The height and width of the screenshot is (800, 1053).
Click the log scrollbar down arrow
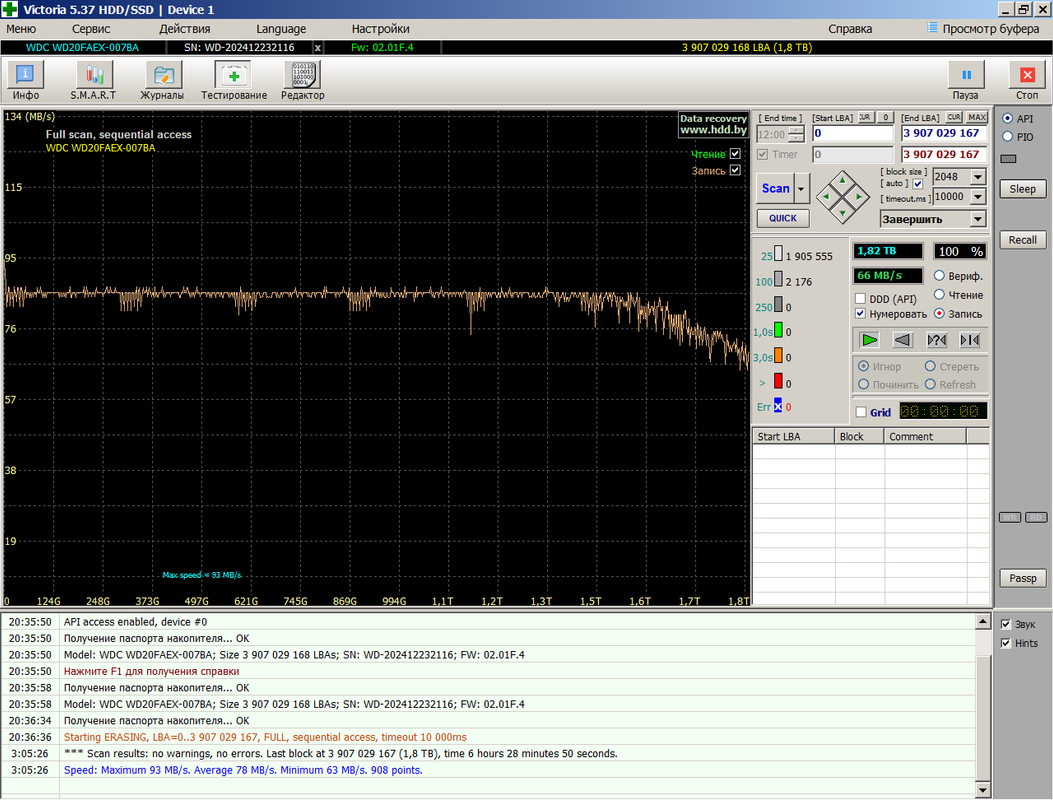pos(982,789)
